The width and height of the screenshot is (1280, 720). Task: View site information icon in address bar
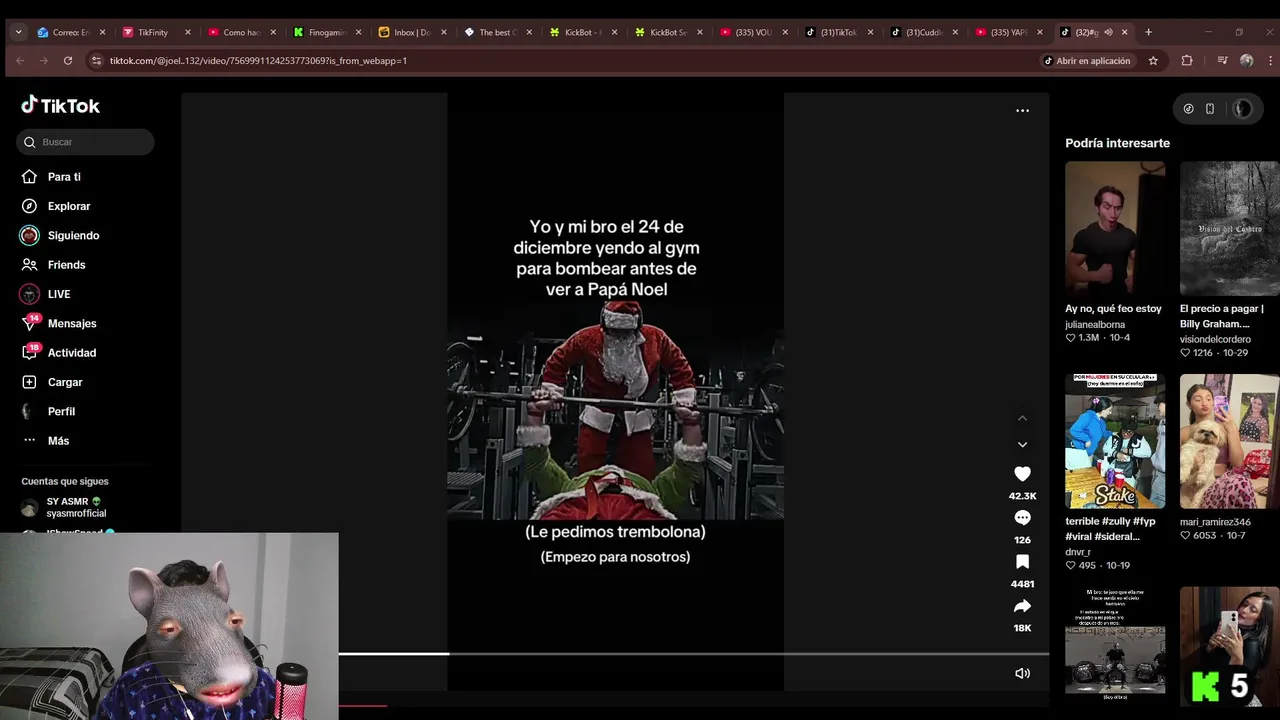[96, 60]
